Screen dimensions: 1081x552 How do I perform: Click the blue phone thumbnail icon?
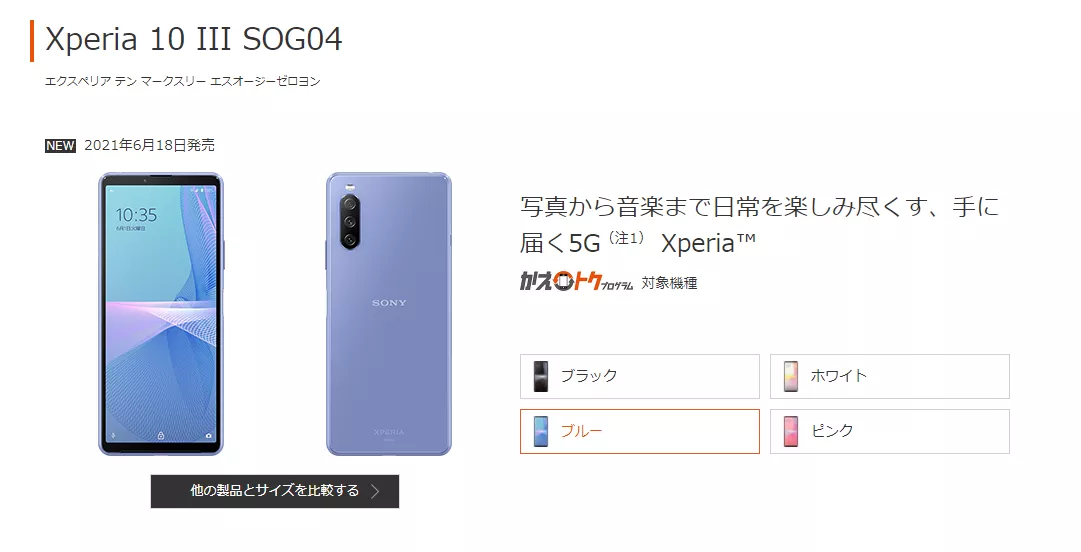click(541, 431)
